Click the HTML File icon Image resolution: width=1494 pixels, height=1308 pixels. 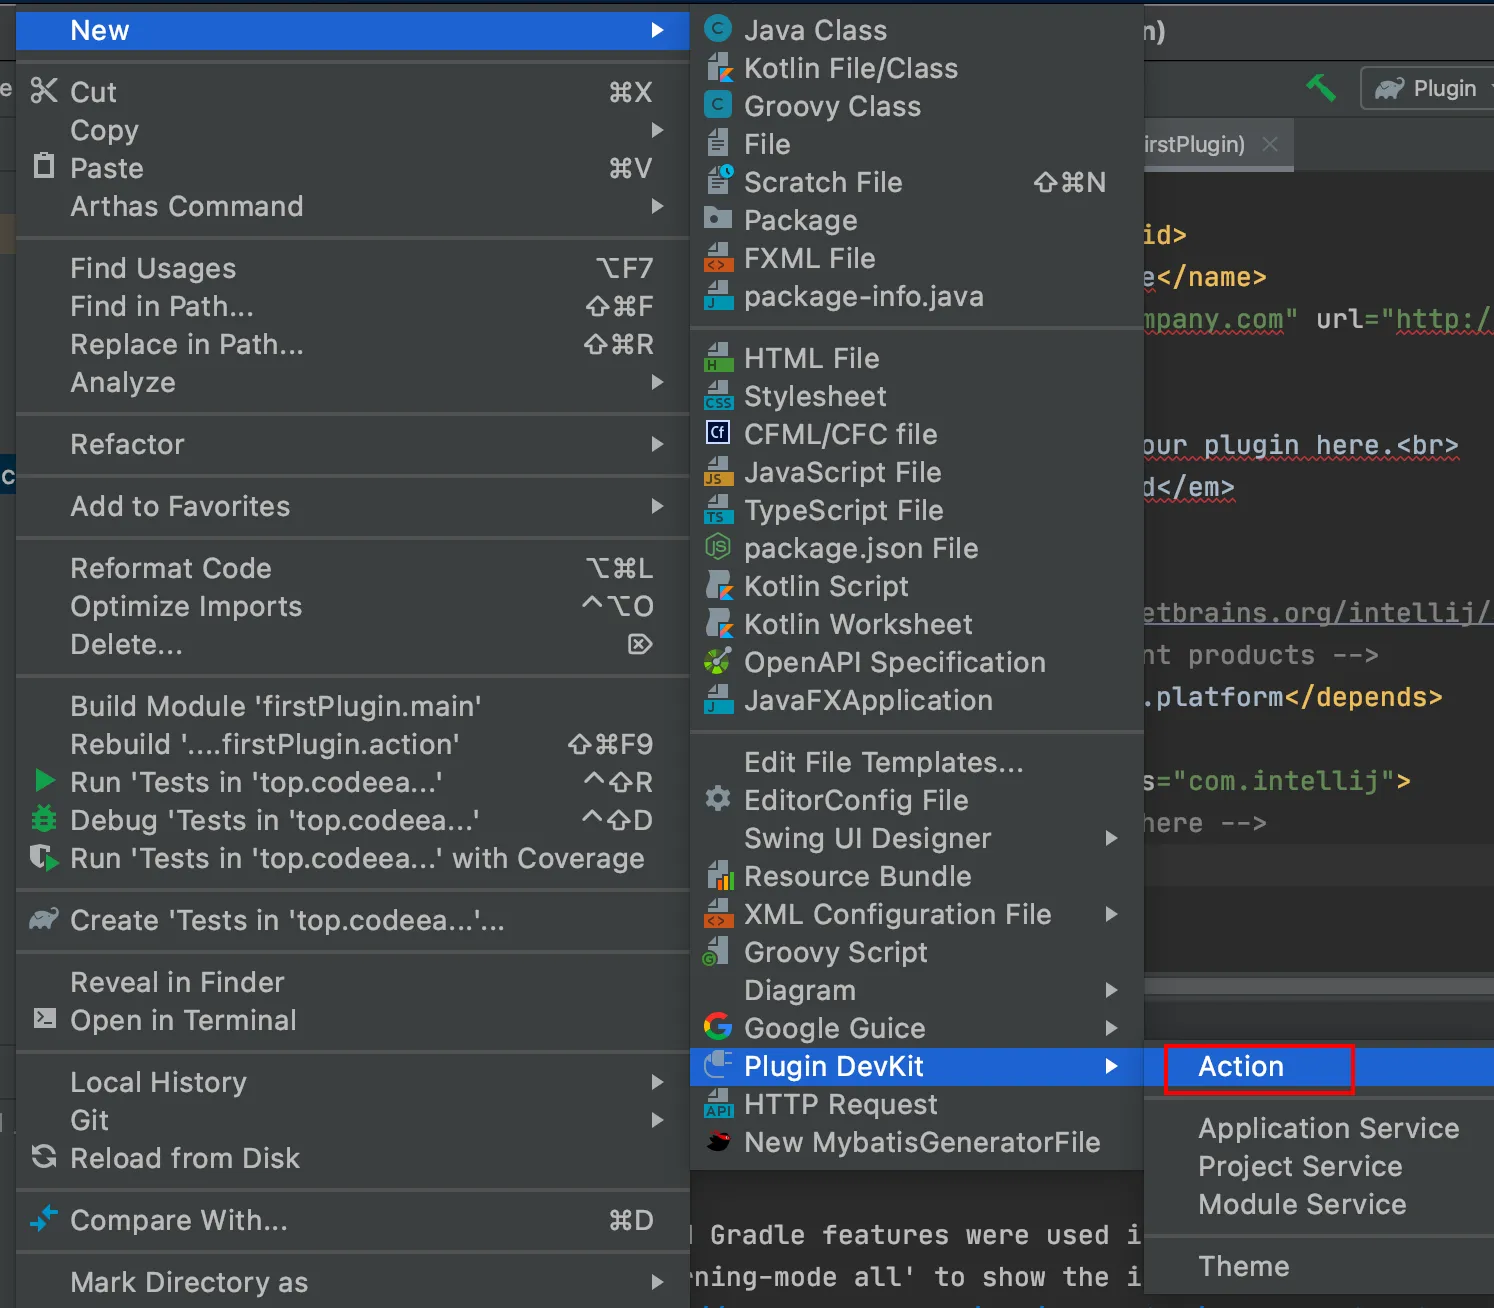click(718, 358)
